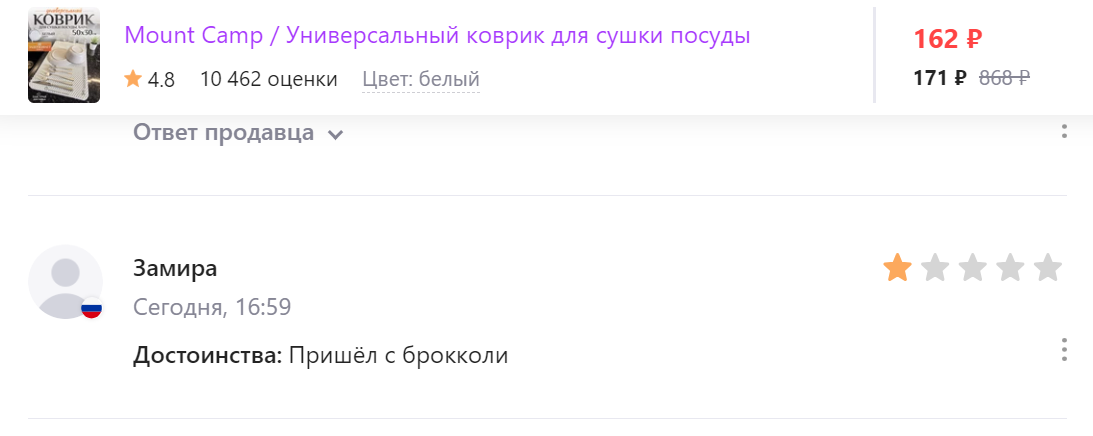The image size is (1093, 436).
Task: Click reviewer name Замира
Action: pos(175,269)
